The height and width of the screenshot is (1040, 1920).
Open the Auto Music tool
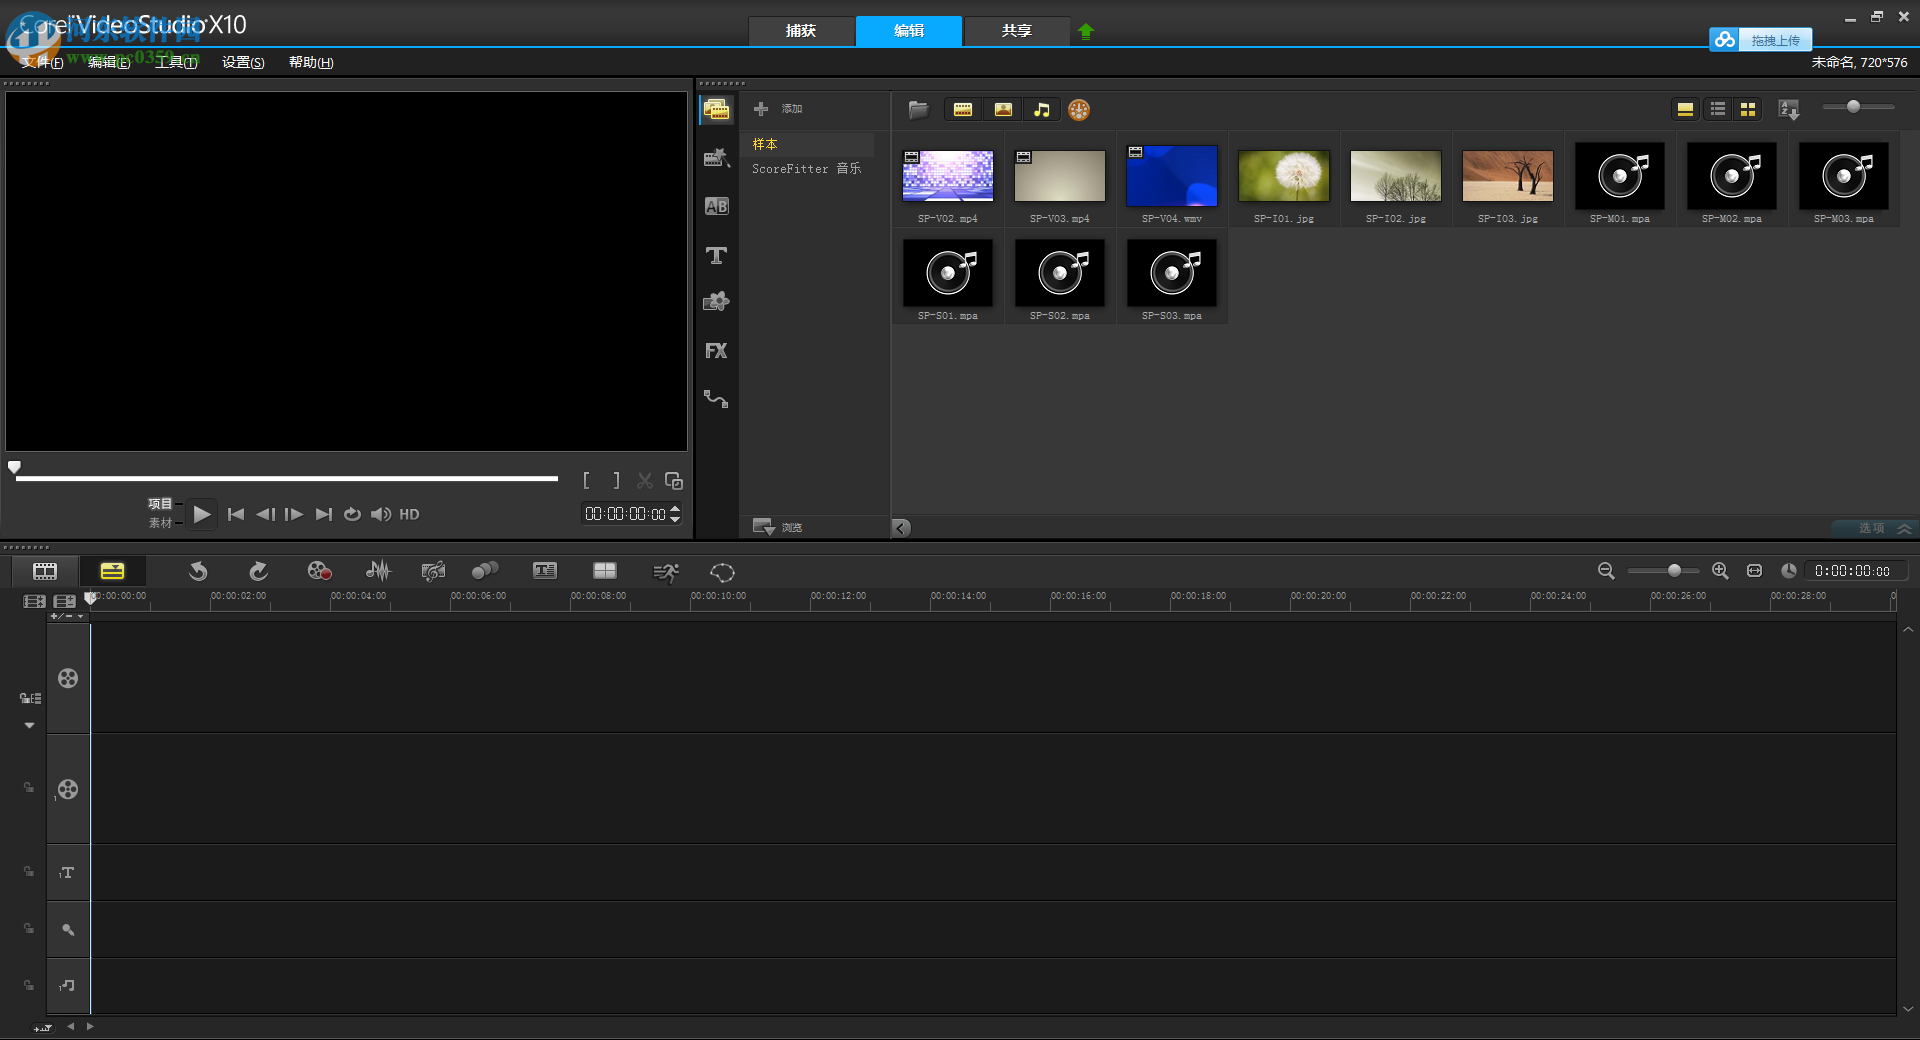433,571
